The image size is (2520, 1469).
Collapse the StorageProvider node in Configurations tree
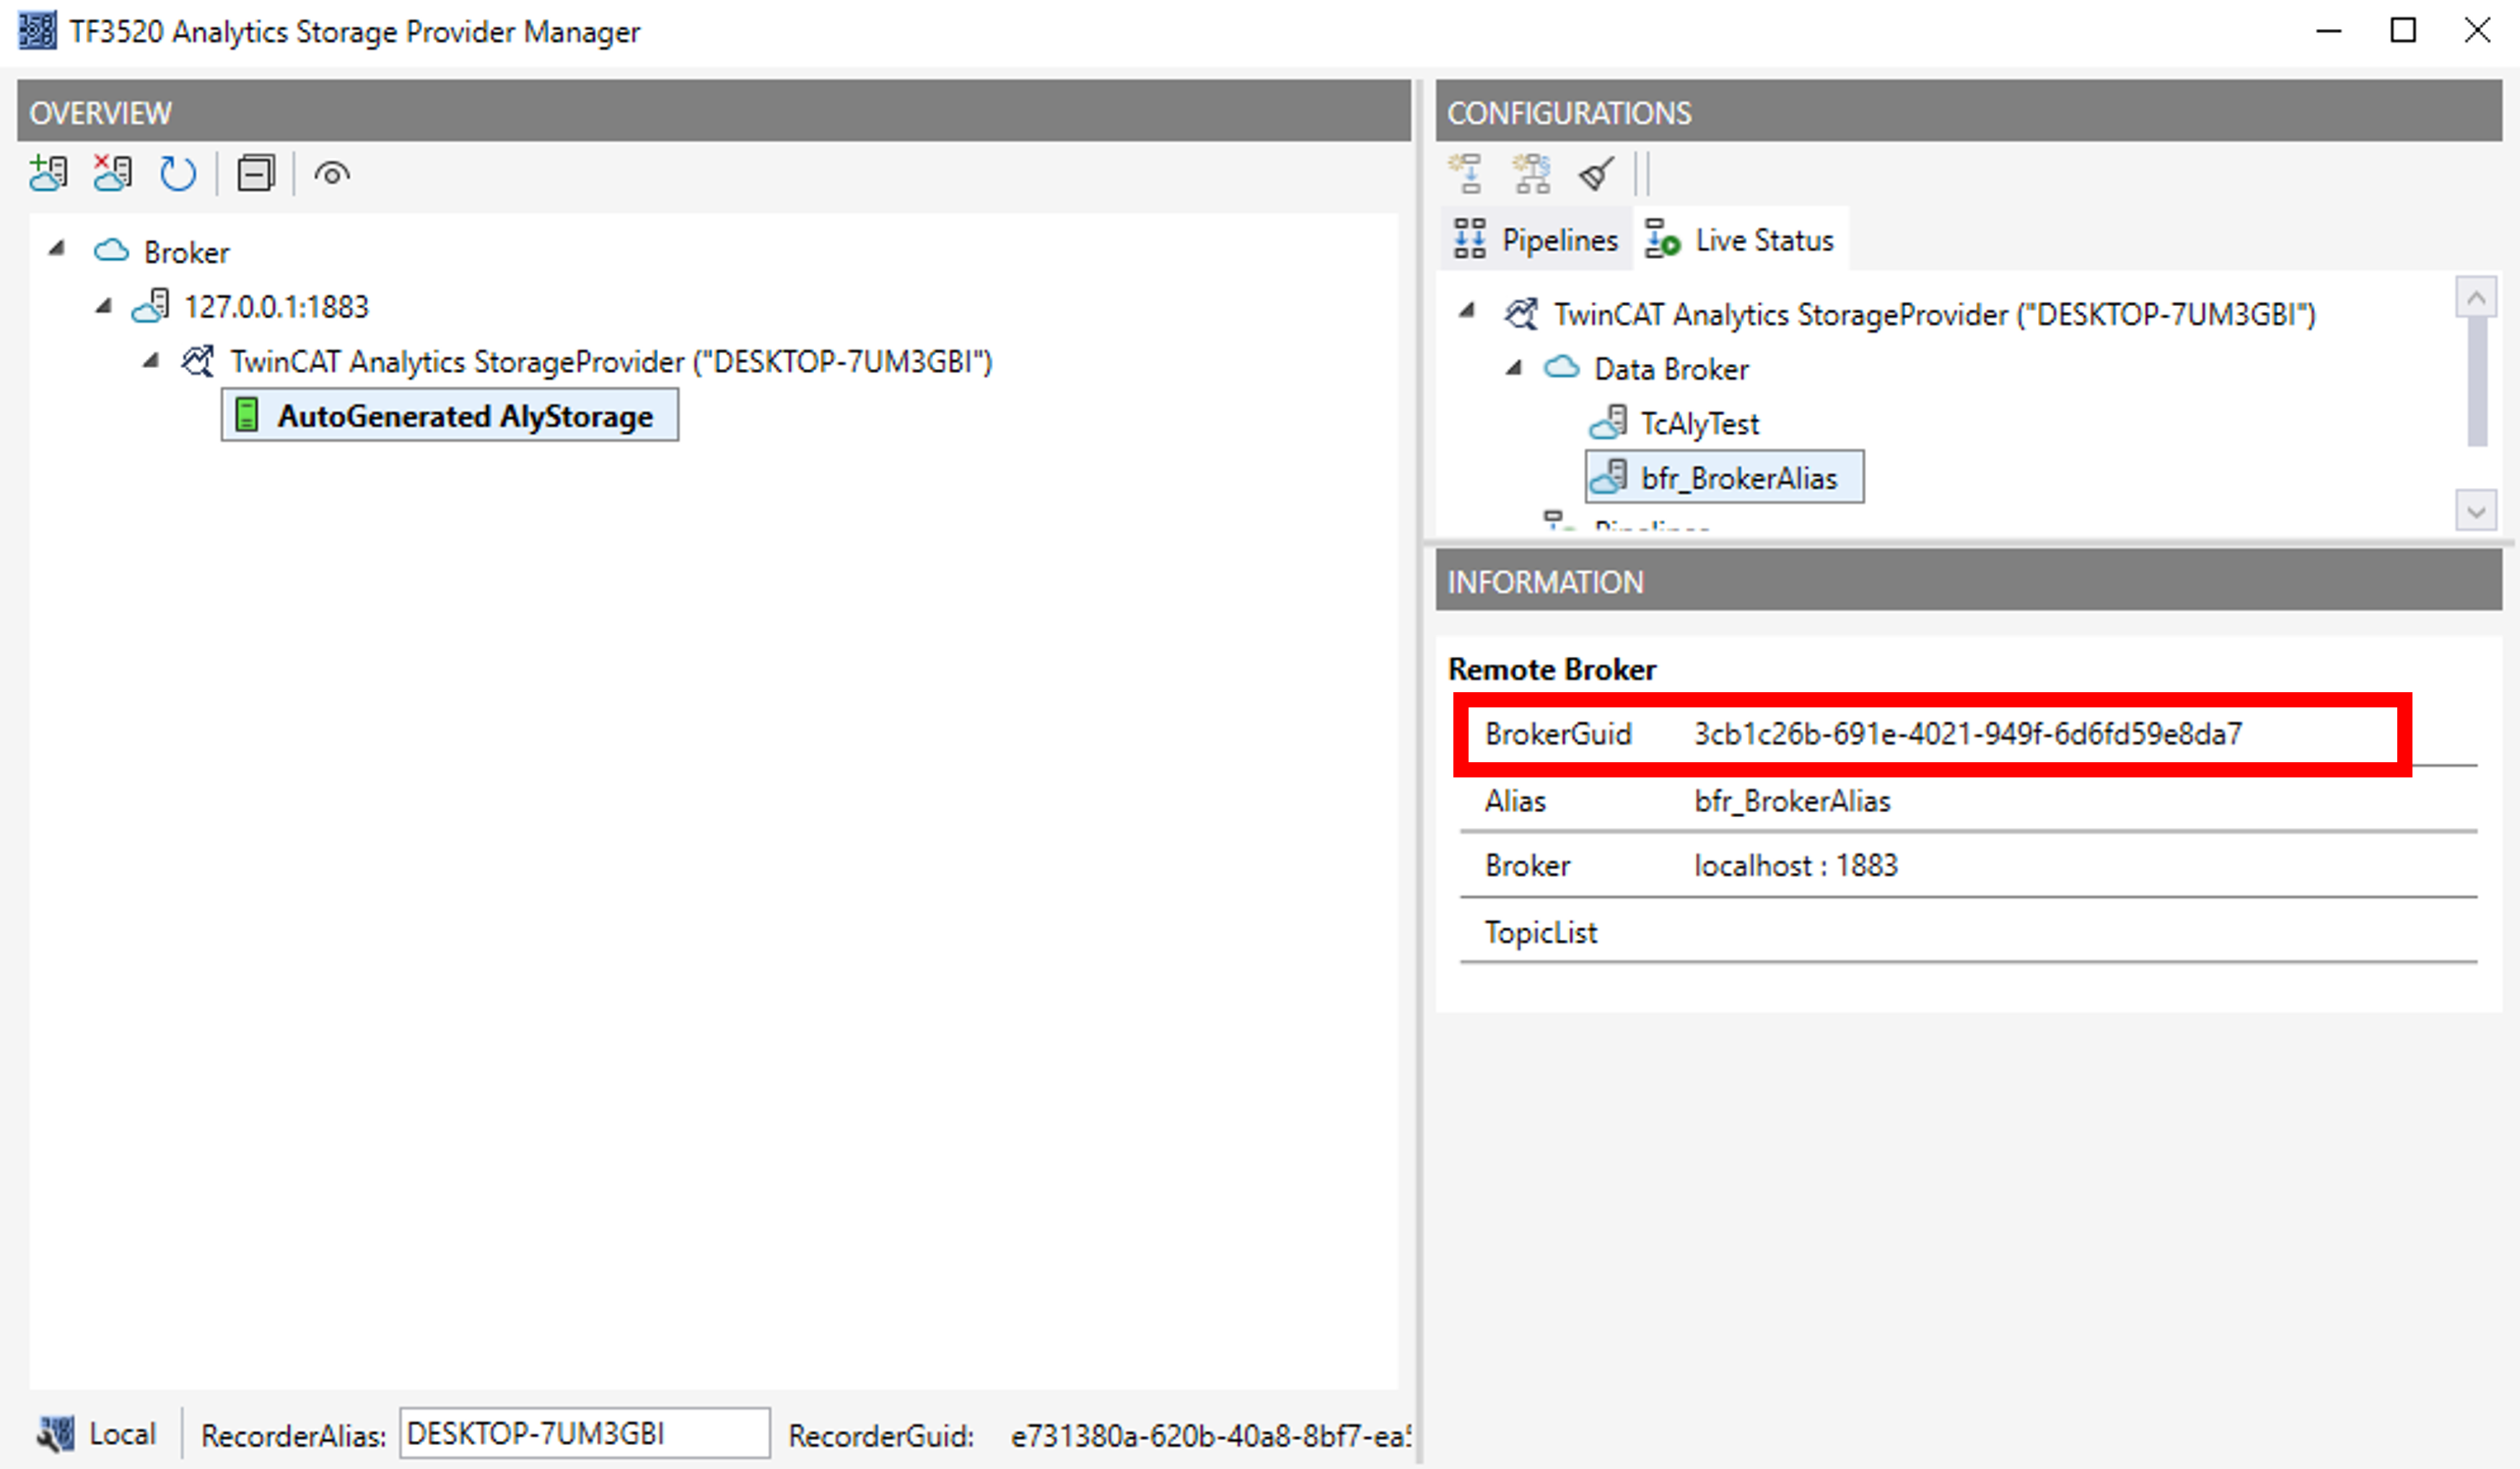click(x=1467, y=311)
